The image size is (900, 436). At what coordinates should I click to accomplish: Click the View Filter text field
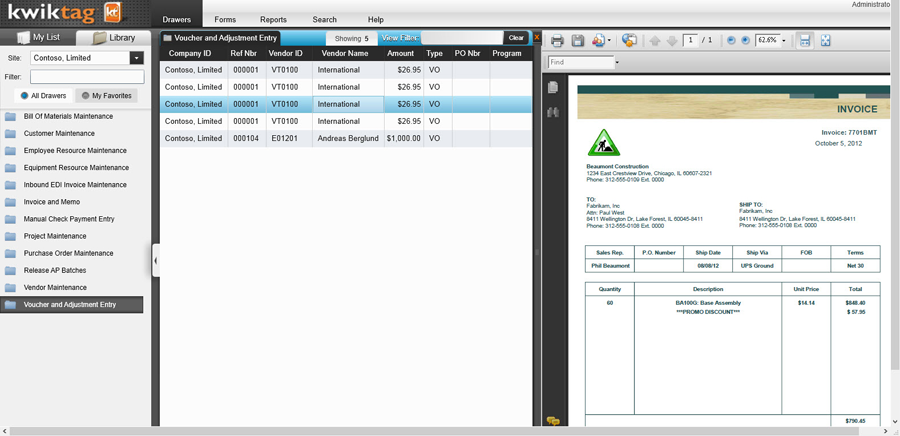[x=462, y=38]
